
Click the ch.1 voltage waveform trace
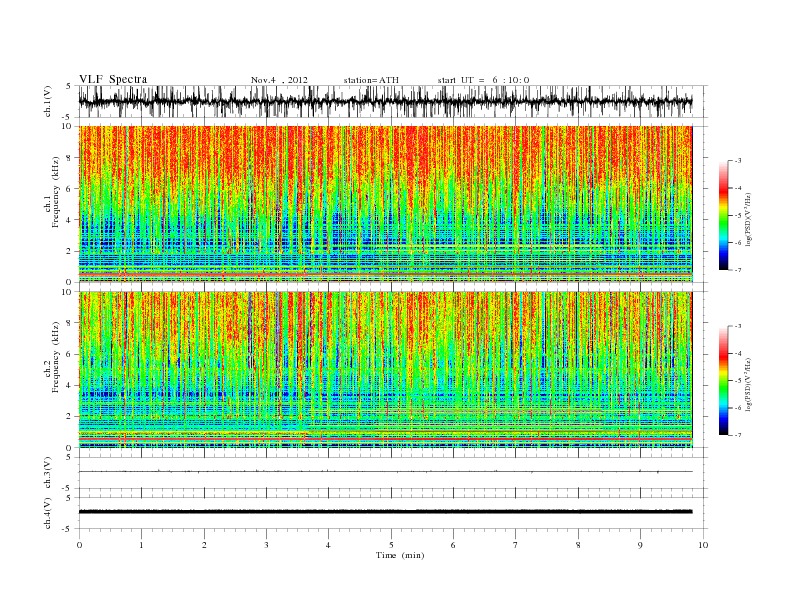click(385, 101)
